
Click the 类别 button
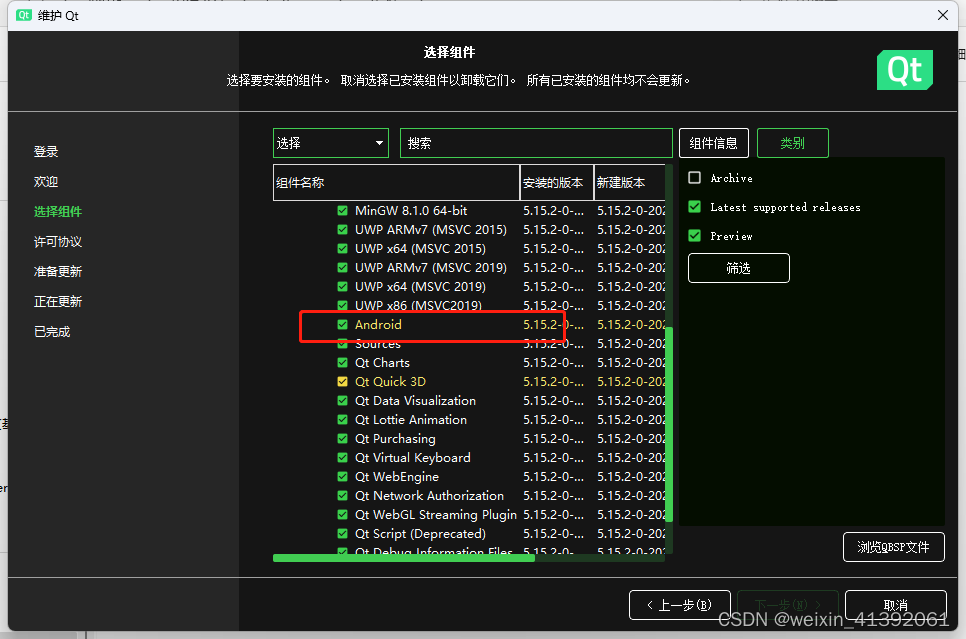pyautogui.click(x=792, y=143)
